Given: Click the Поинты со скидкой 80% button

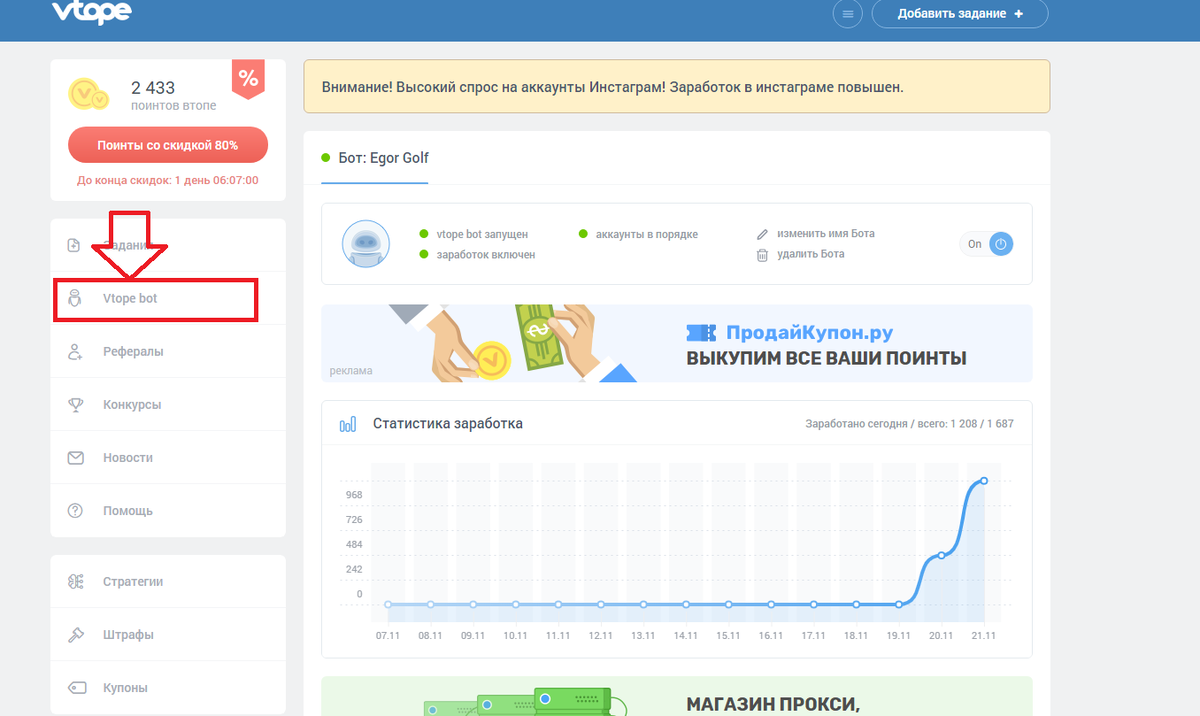Looking at the screenshot, I should 168,145.
